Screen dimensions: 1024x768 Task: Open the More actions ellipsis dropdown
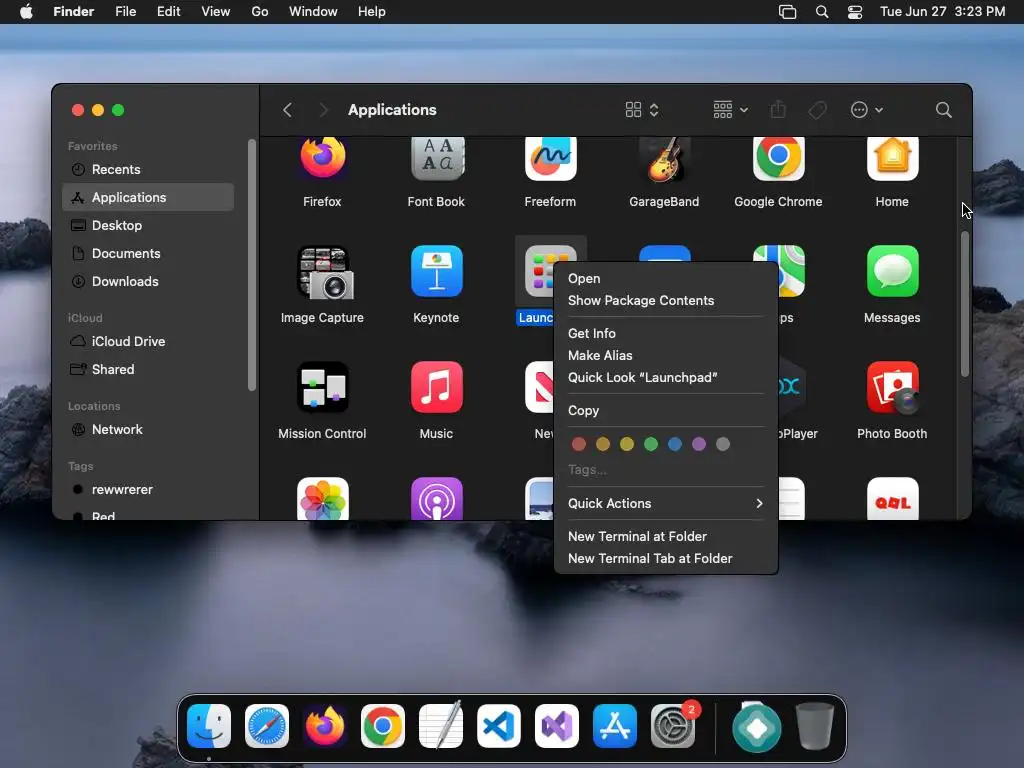point(867,110)
